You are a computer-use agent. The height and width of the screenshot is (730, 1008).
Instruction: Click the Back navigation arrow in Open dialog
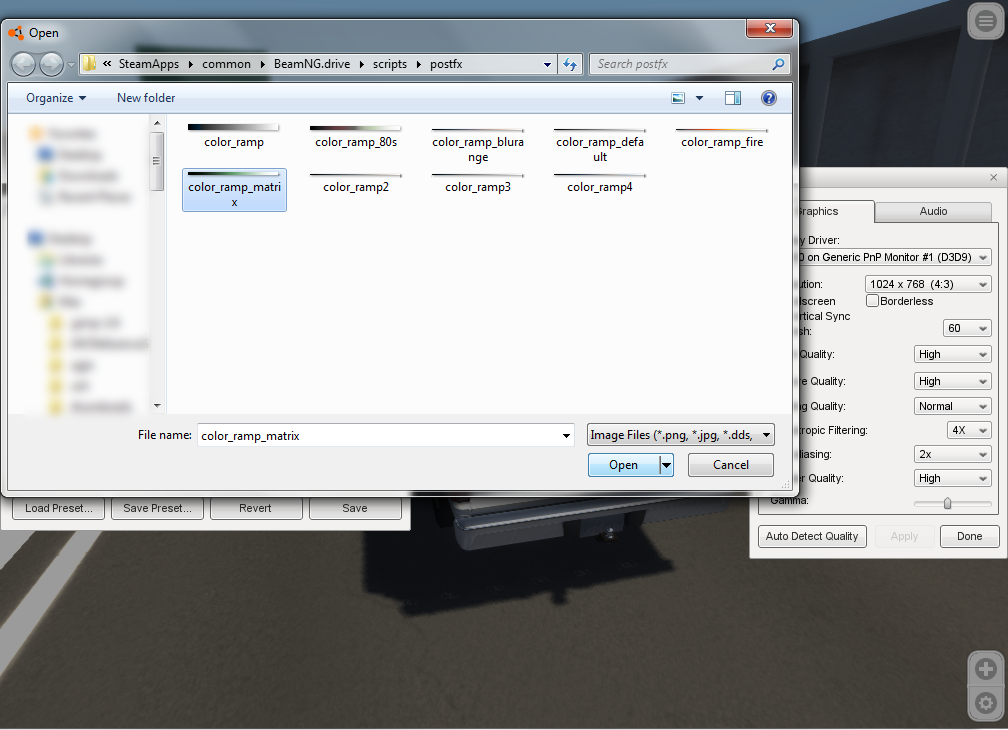coord(24,64)
